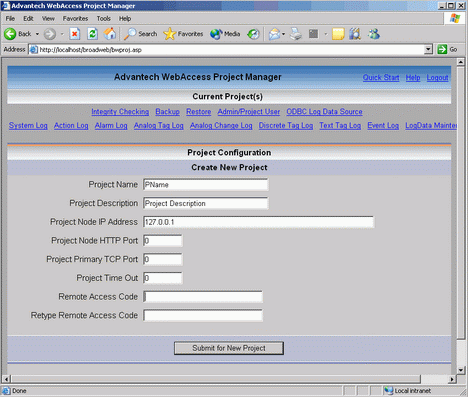Click the Print printer icon

(x=295, y=34)
